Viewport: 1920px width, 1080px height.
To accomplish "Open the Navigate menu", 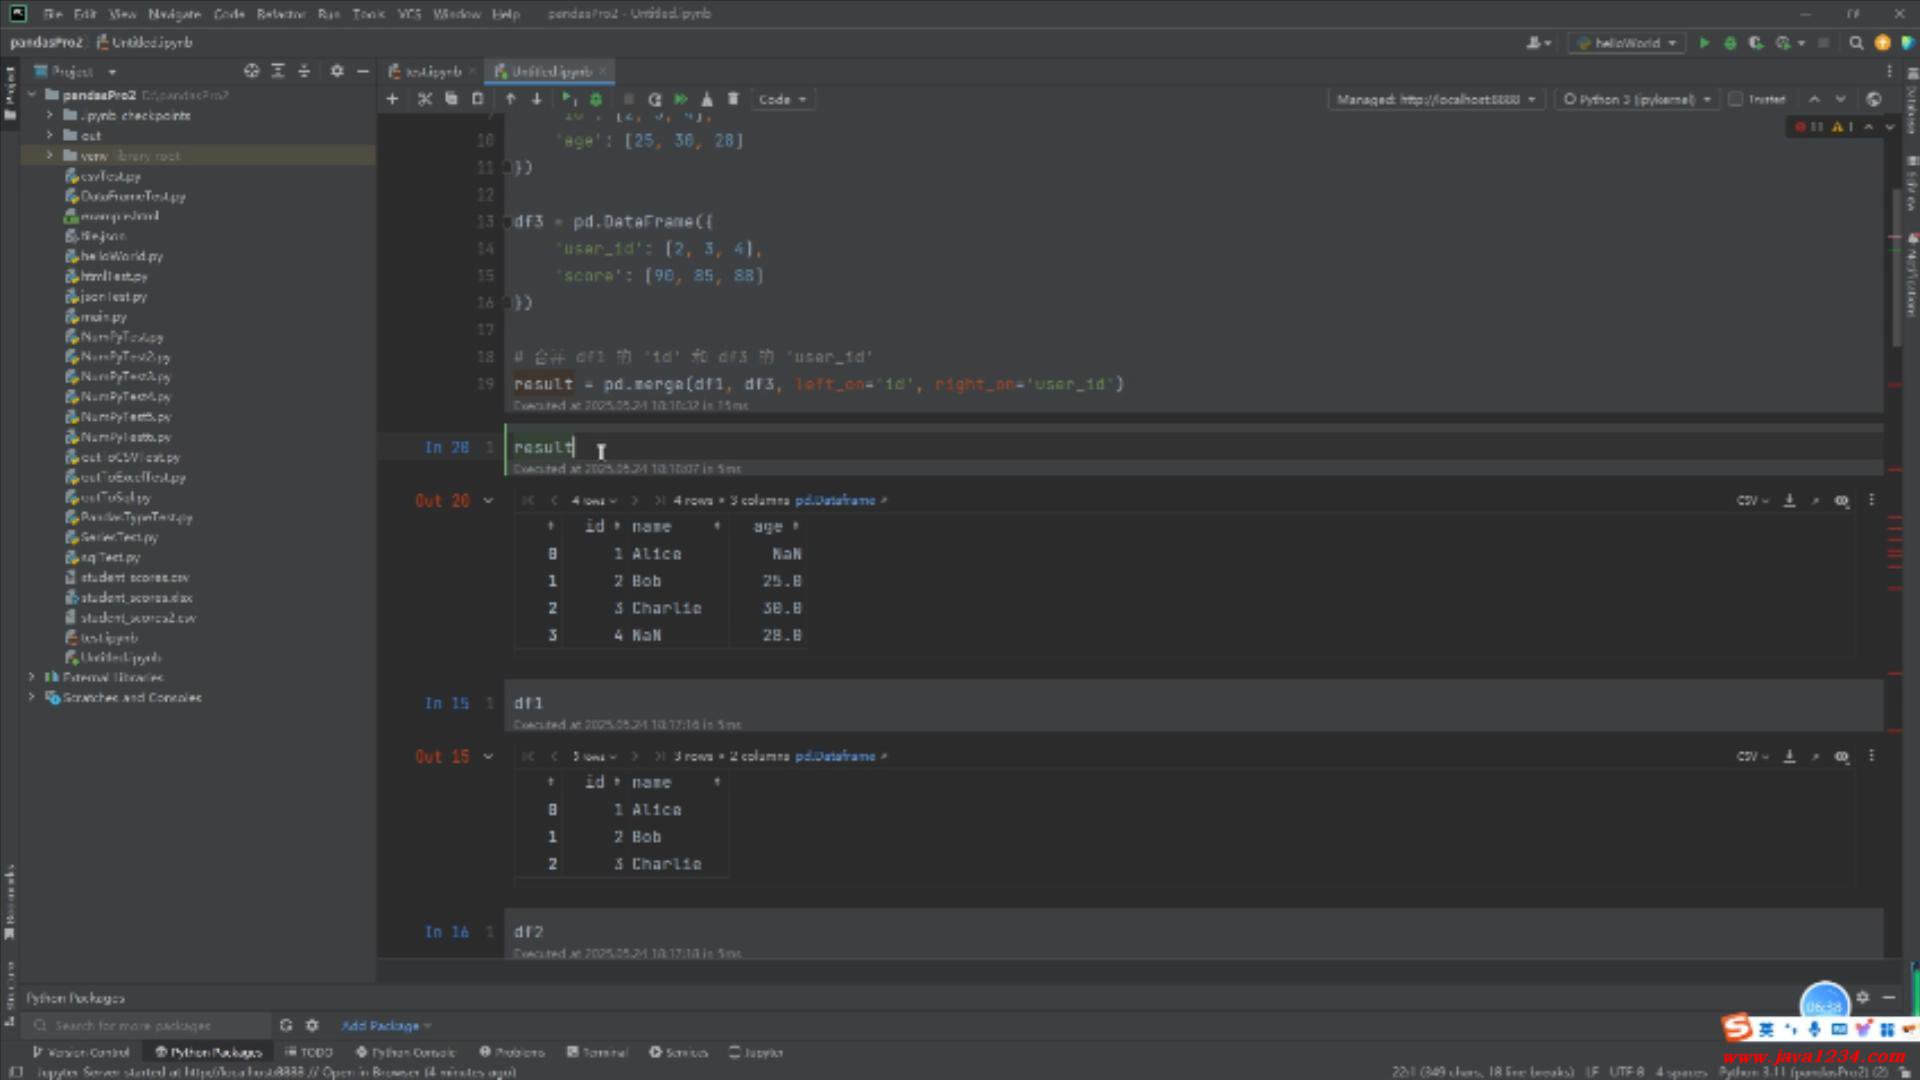I will [174, 14].
